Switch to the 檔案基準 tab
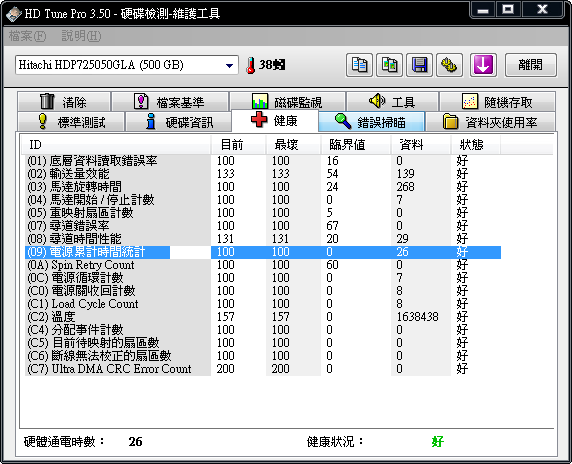This screenshot has width=572, height=464. (x=170, y=102)
